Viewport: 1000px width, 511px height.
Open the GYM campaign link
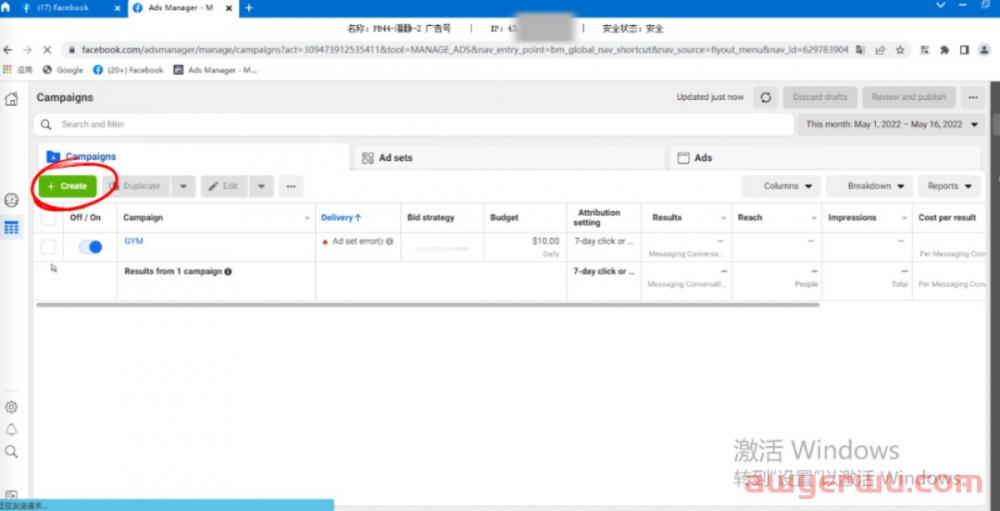click(x=134, y=241)
